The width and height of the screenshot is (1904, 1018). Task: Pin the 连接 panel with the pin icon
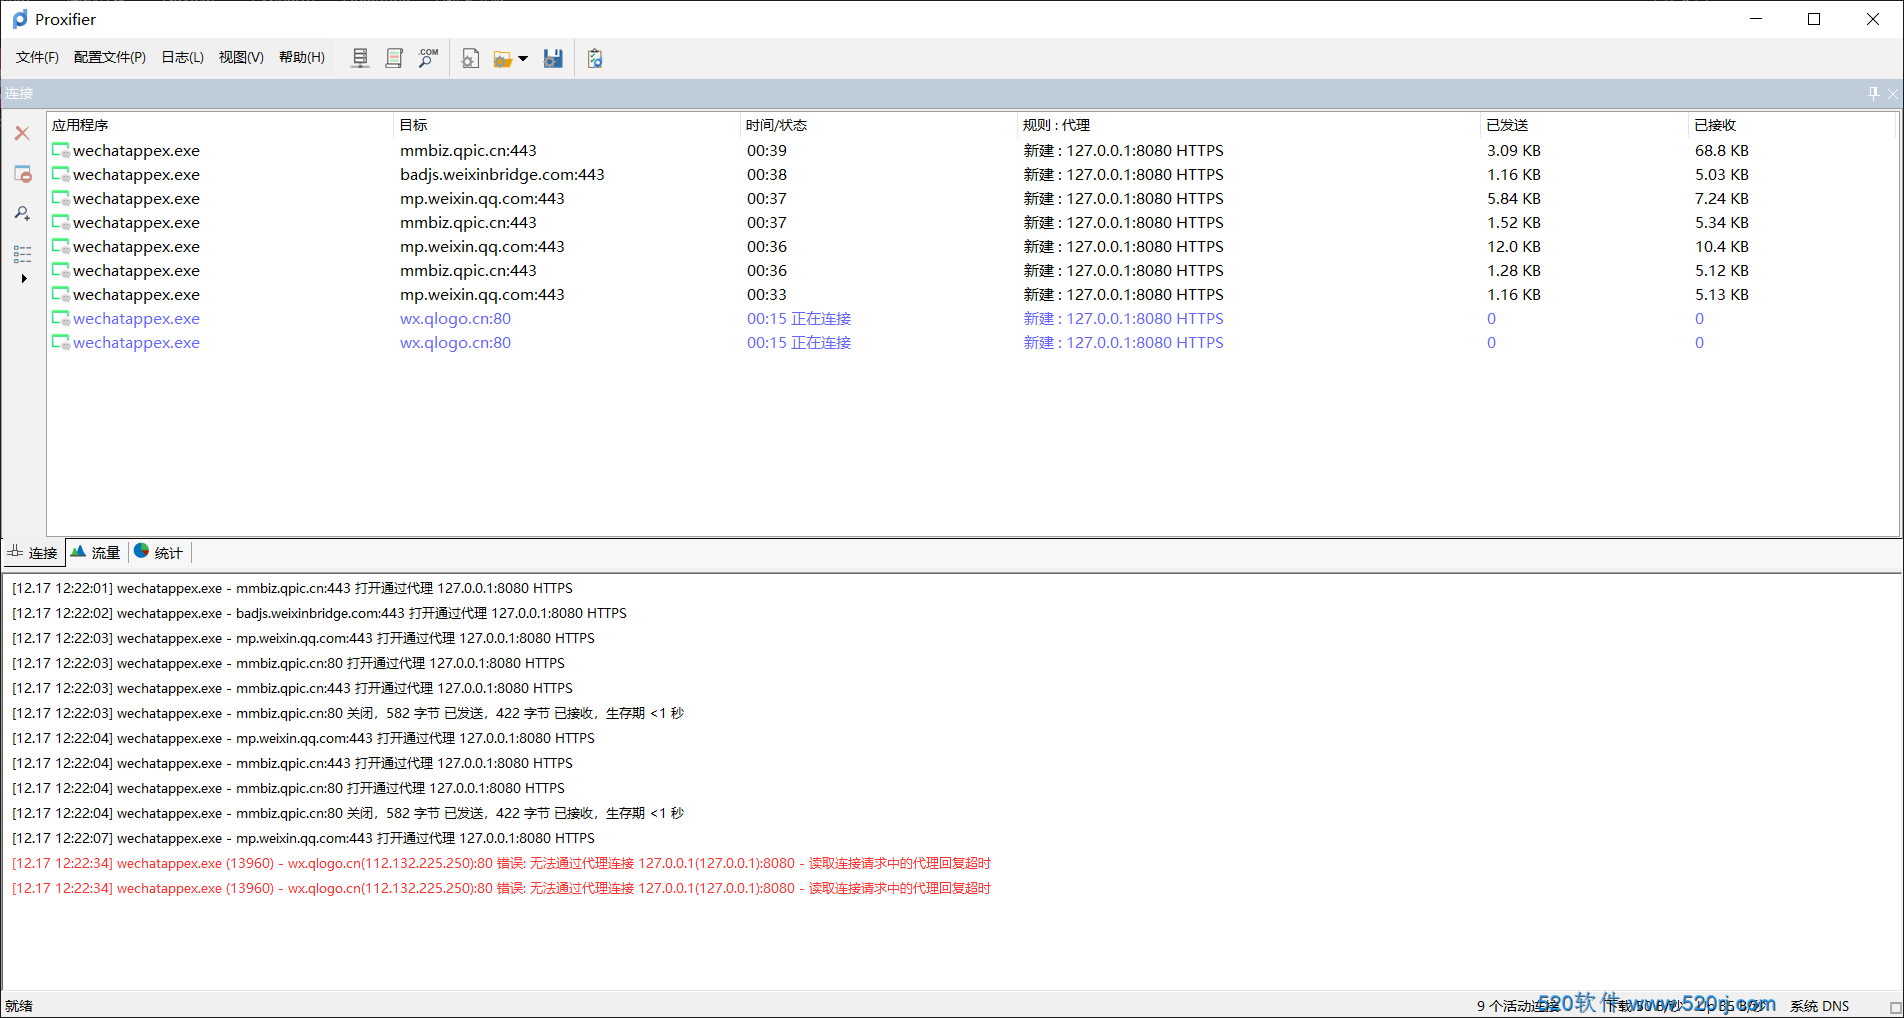(x=1873, y=93)
